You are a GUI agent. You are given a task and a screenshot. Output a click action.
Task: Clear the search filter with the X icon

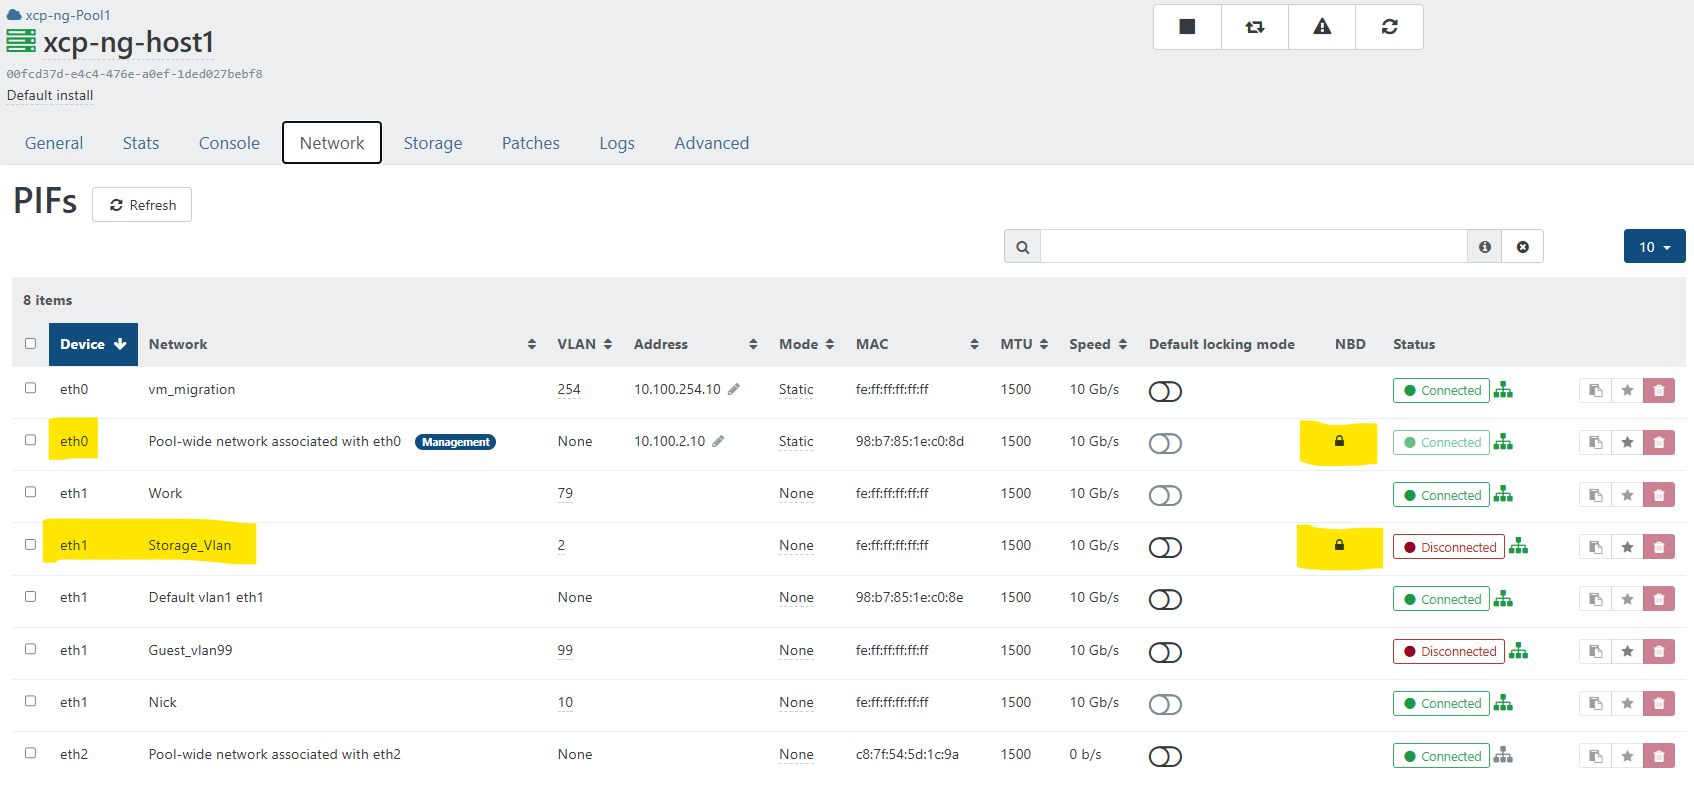(x=1522, y=247)
